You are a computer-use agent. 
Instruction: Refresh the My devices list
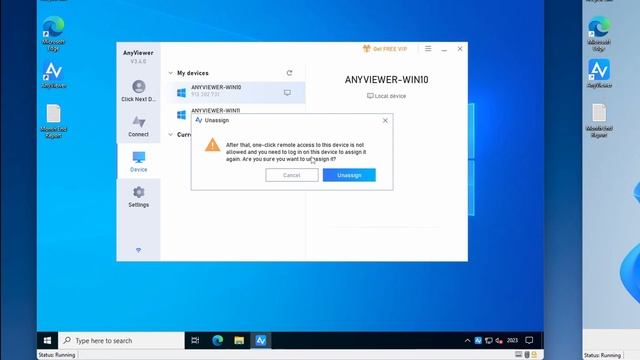tap(289, 73)
